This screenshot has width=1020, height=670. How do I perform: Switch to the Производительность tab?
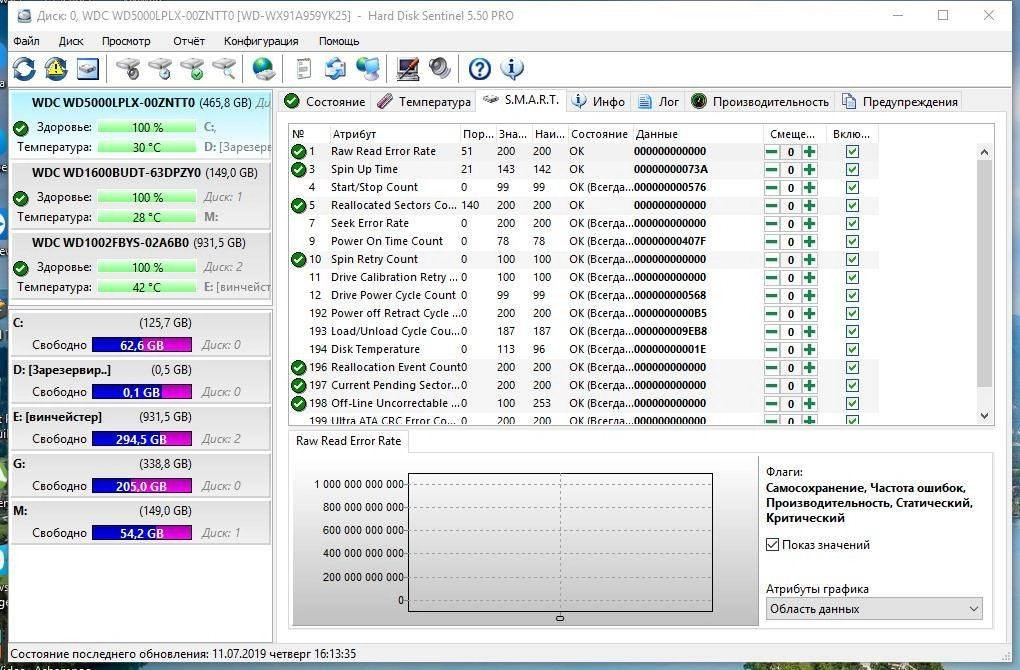[760, 101]
